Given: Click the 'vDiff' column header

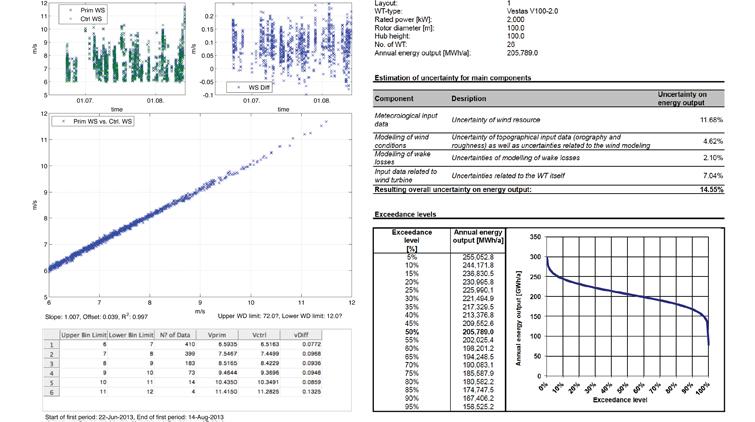Looking at the screenshot, I should click(x=301, y=335).
